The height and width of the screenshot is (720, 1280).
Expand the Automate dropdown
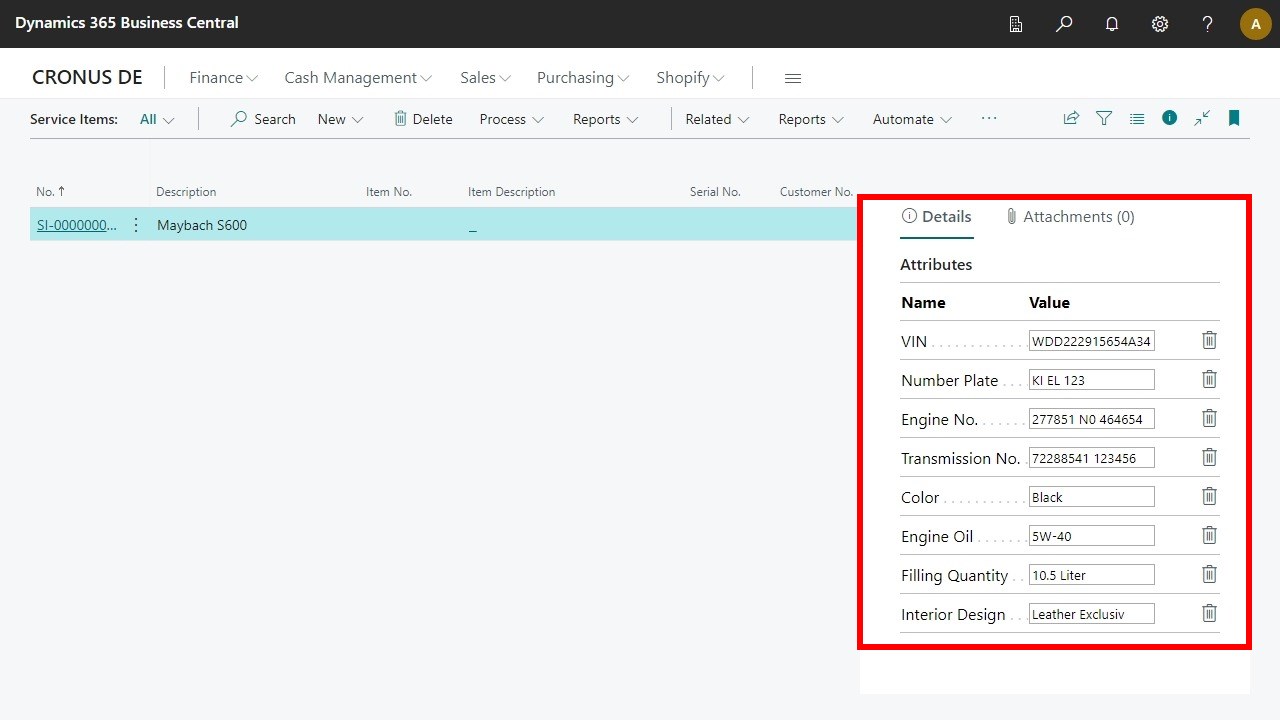click(910, 119)
